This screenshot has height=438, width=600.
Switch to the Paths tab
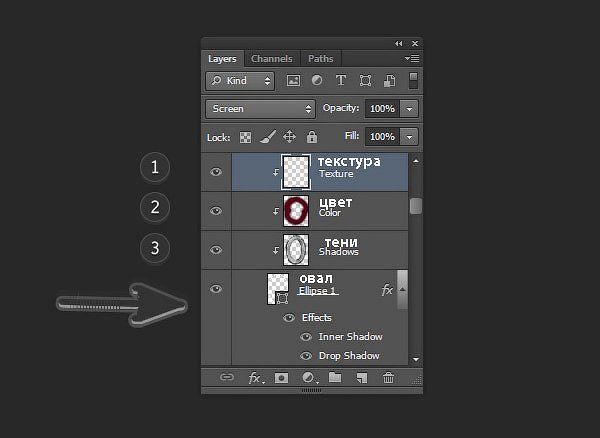coord(321,59)
